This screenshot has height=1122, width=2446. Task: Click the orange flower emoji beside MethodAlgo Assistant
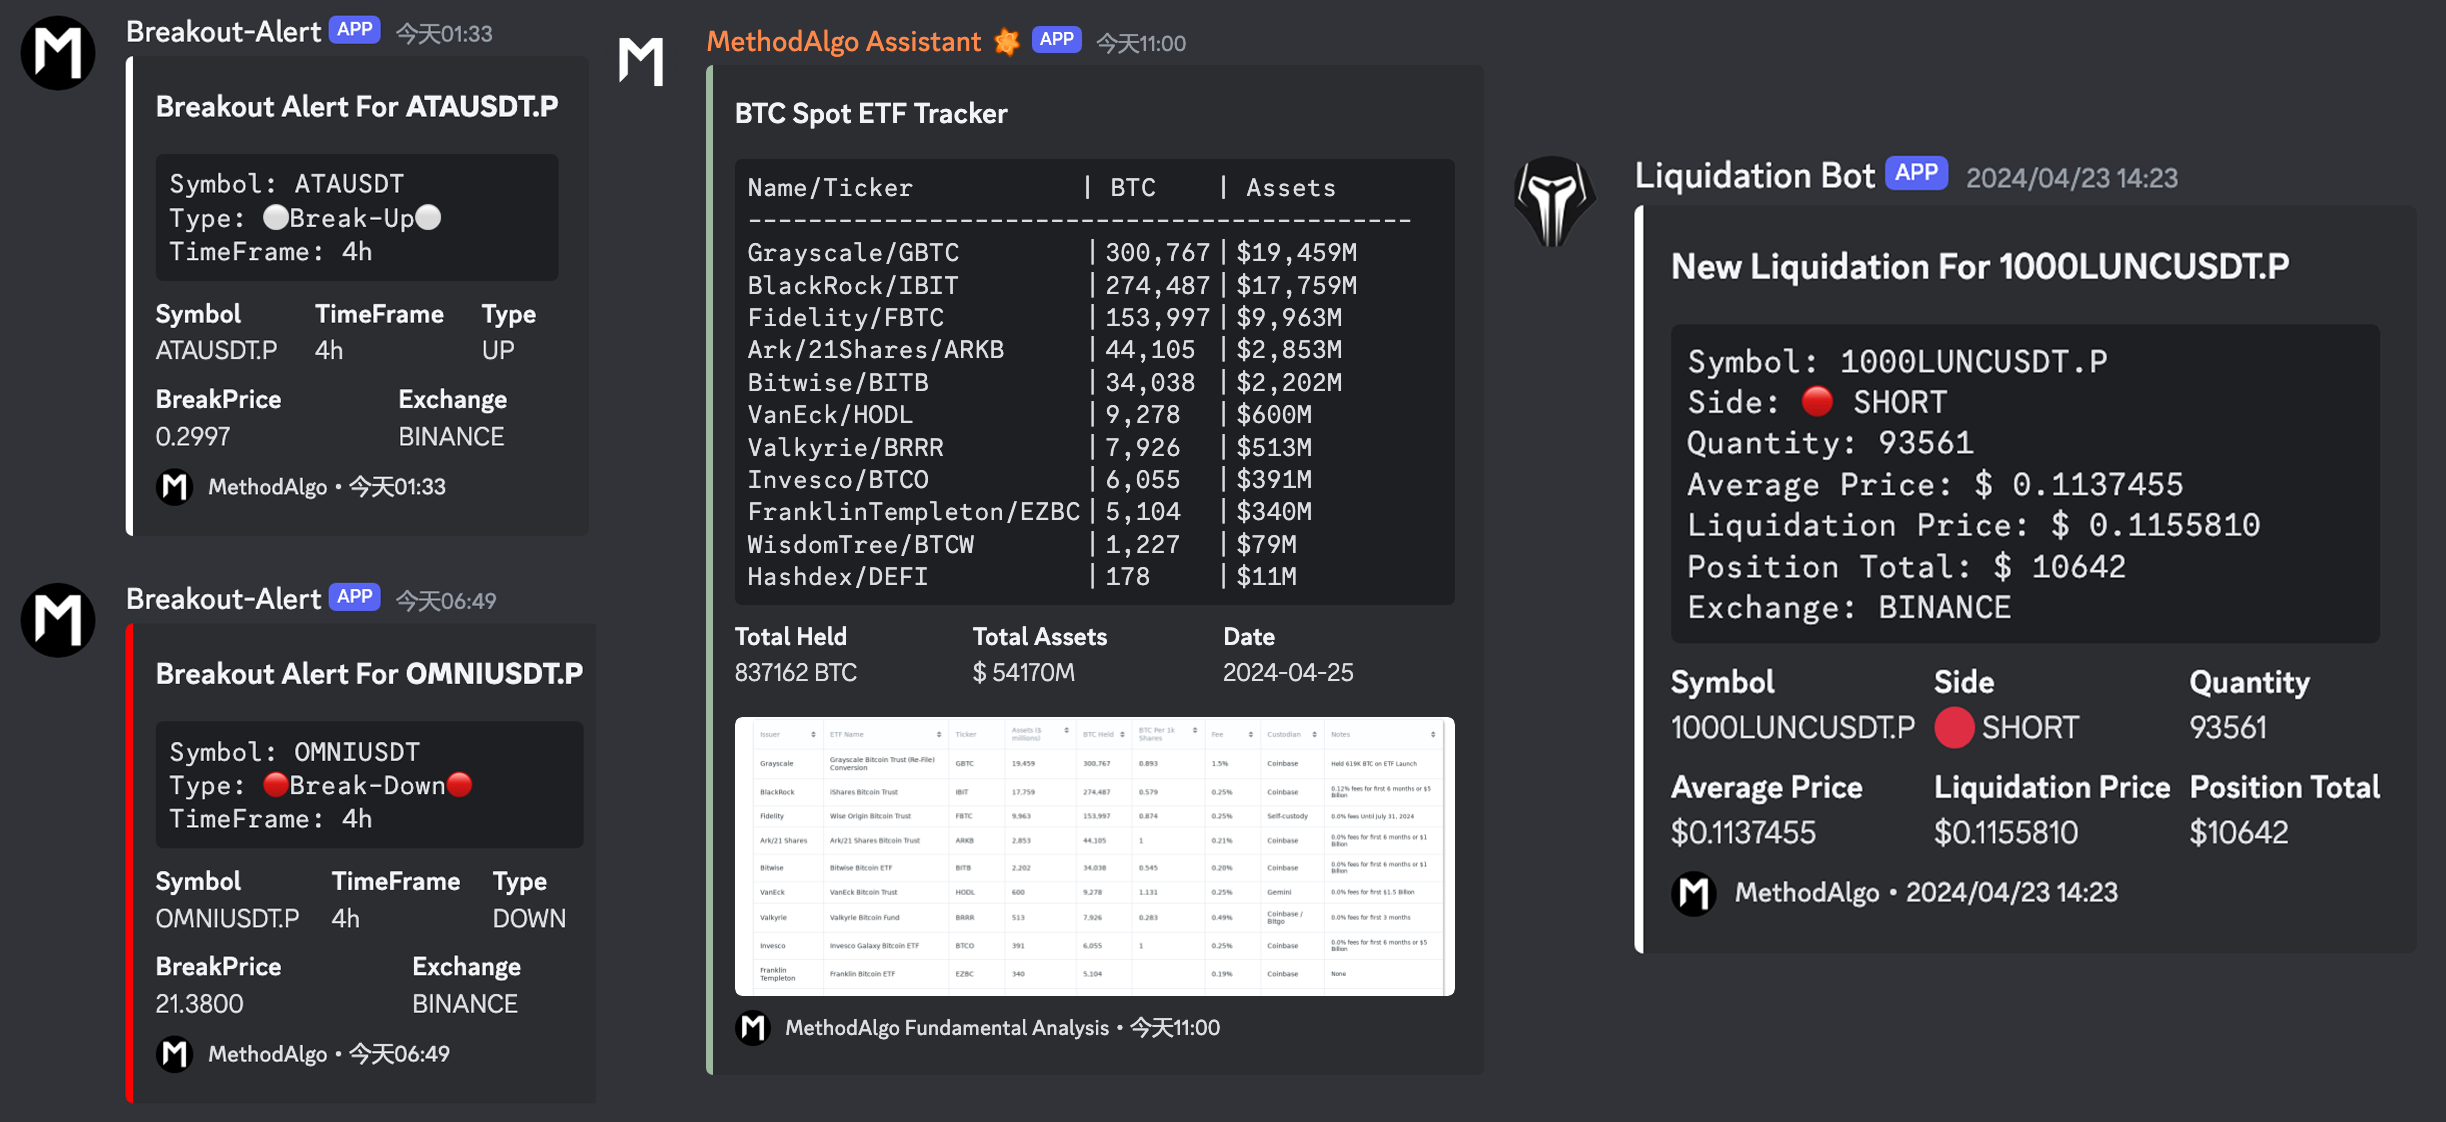tap(1005, 41)
